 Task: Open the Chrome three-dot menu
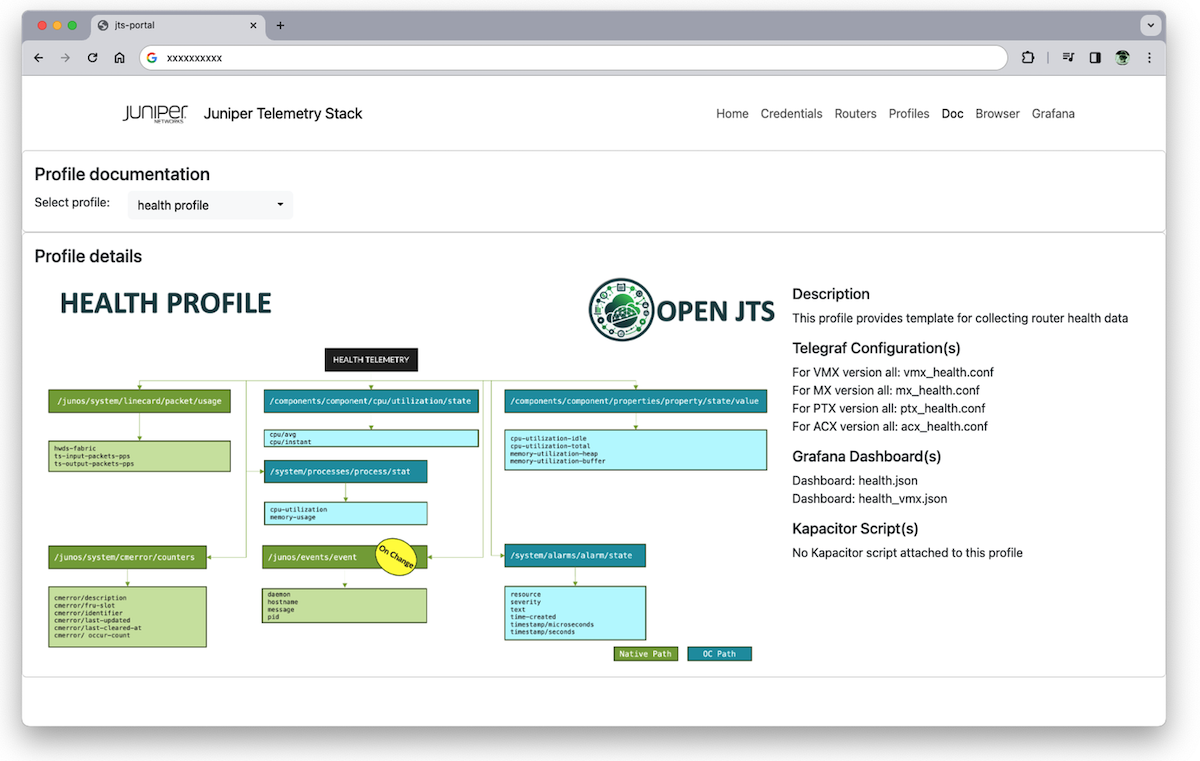(x=1149, y=57)
